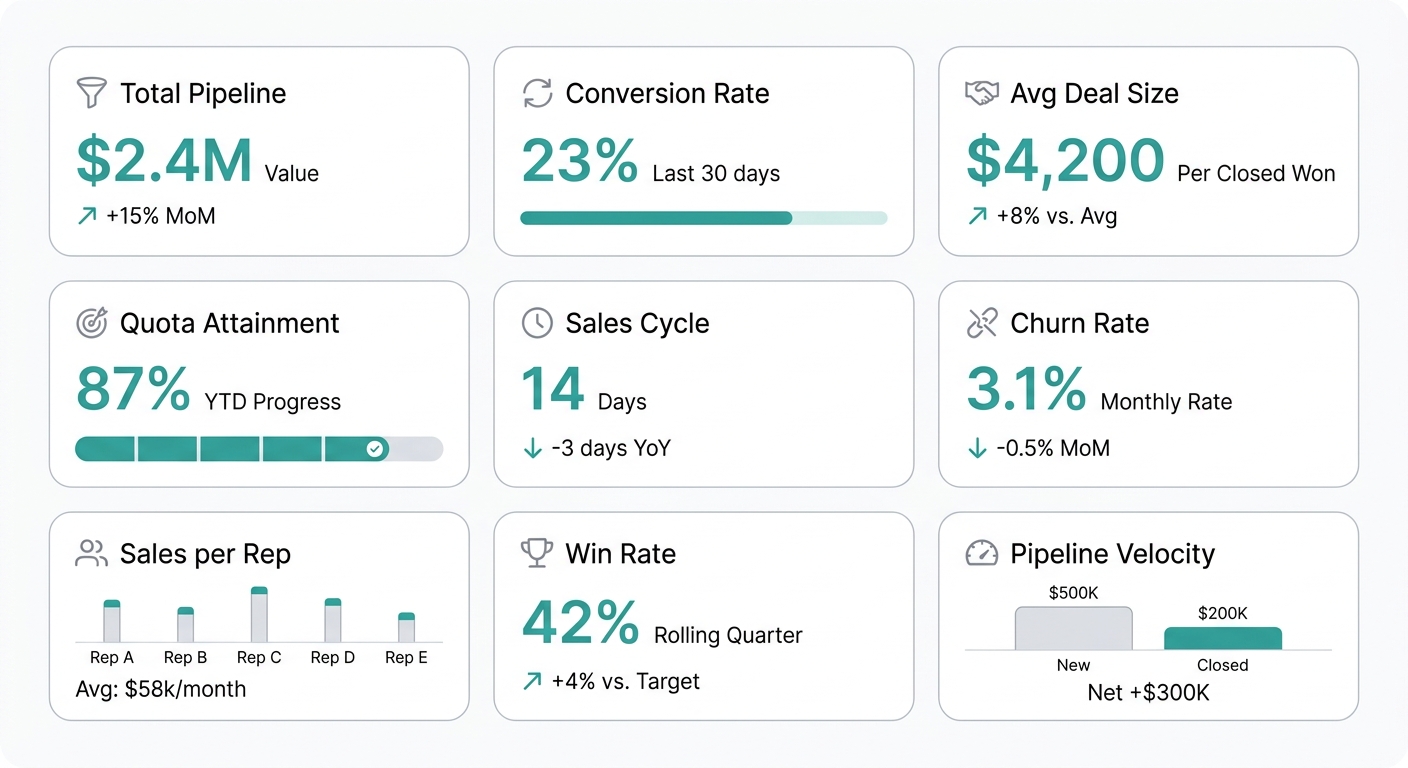Click the funnel icon beside Total Pipeline
This screenshot has height=768, width=1408.
point(91,94)
